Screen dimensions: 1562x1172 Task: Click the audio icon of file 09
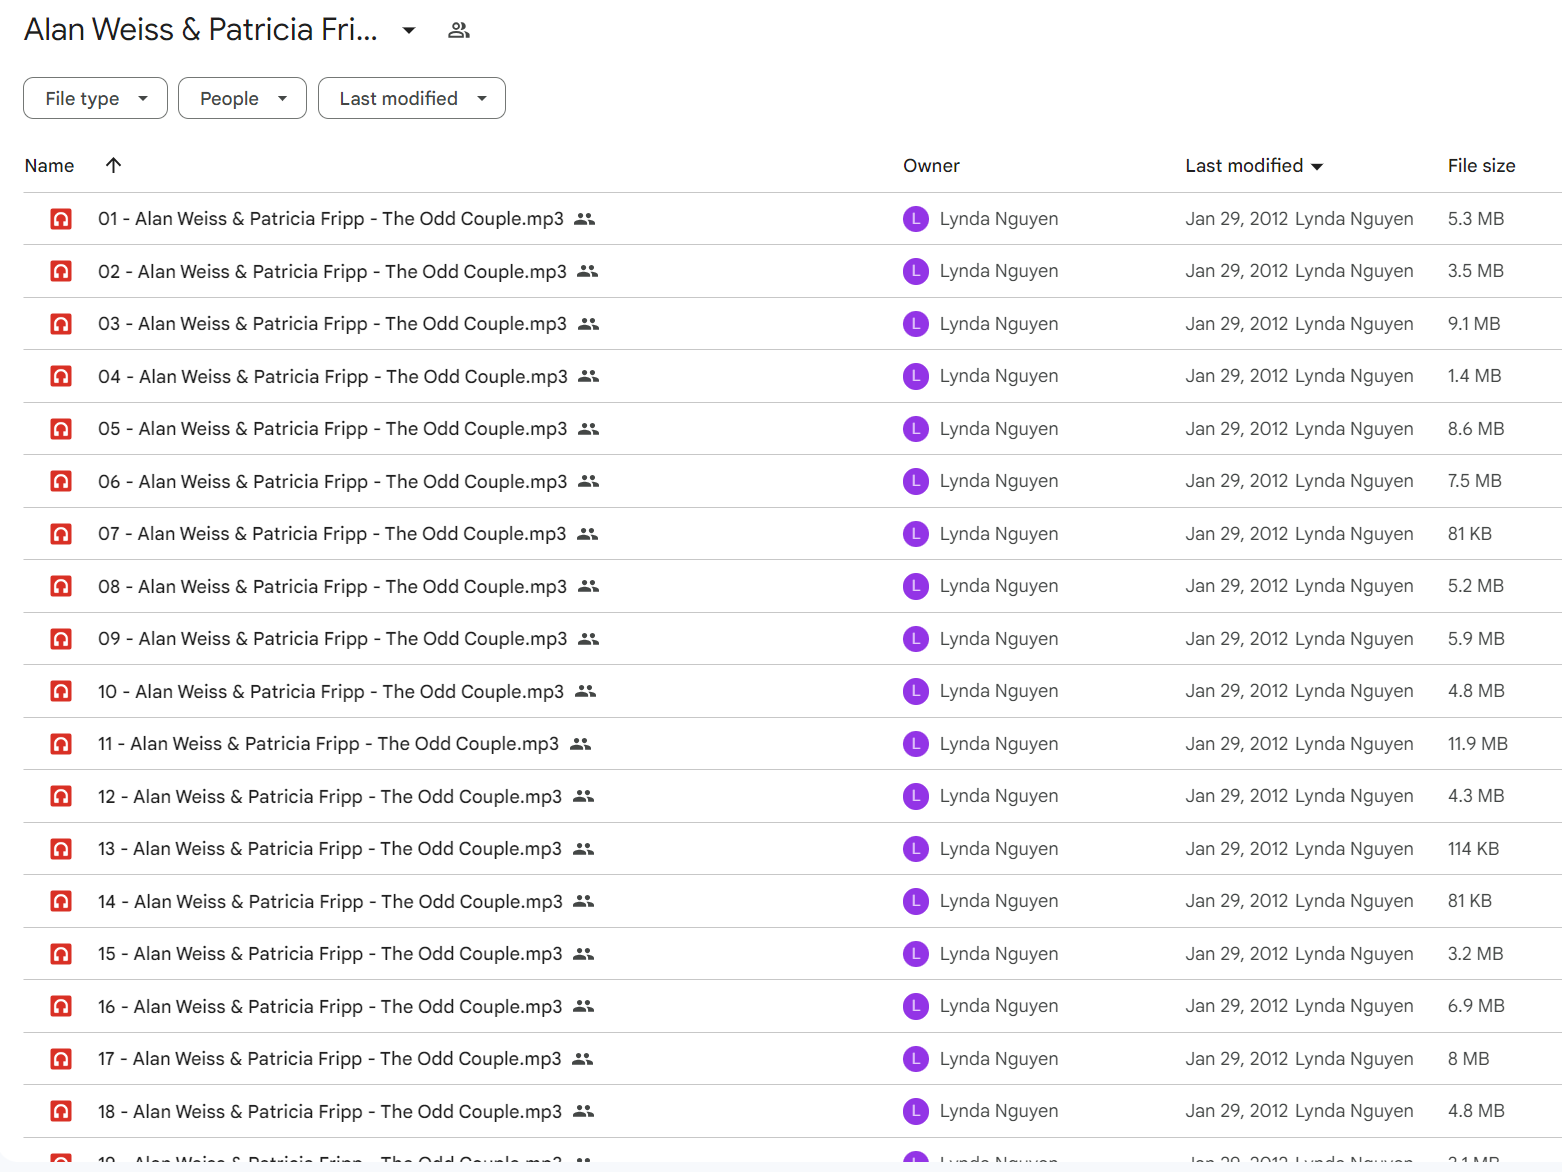click(61, 639)
